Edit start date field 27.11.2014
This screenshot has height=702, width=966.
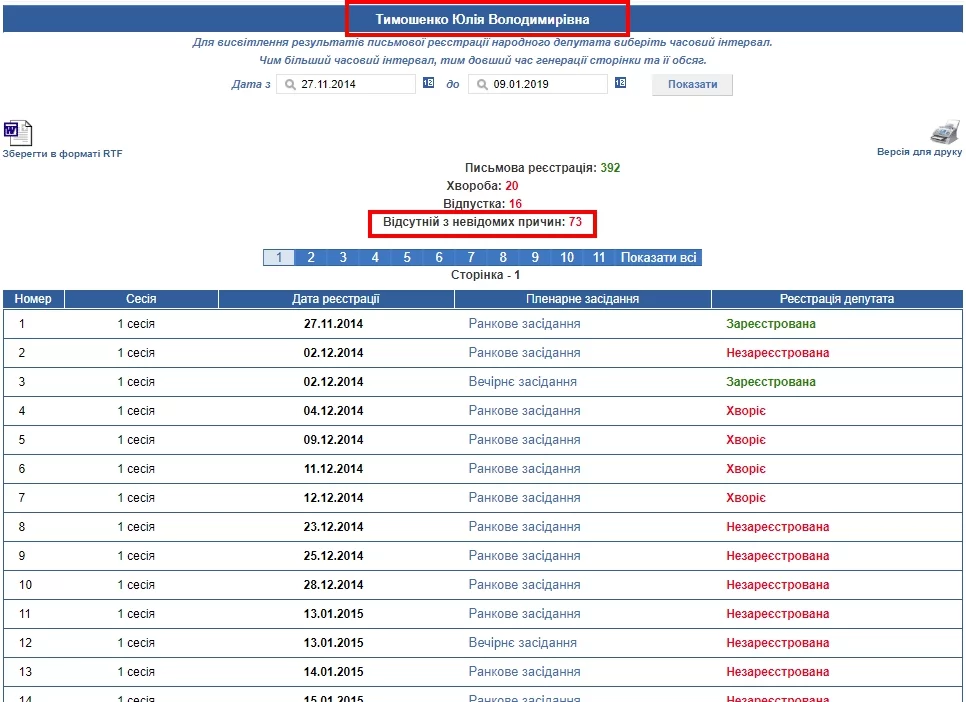[x=346, y=84]
